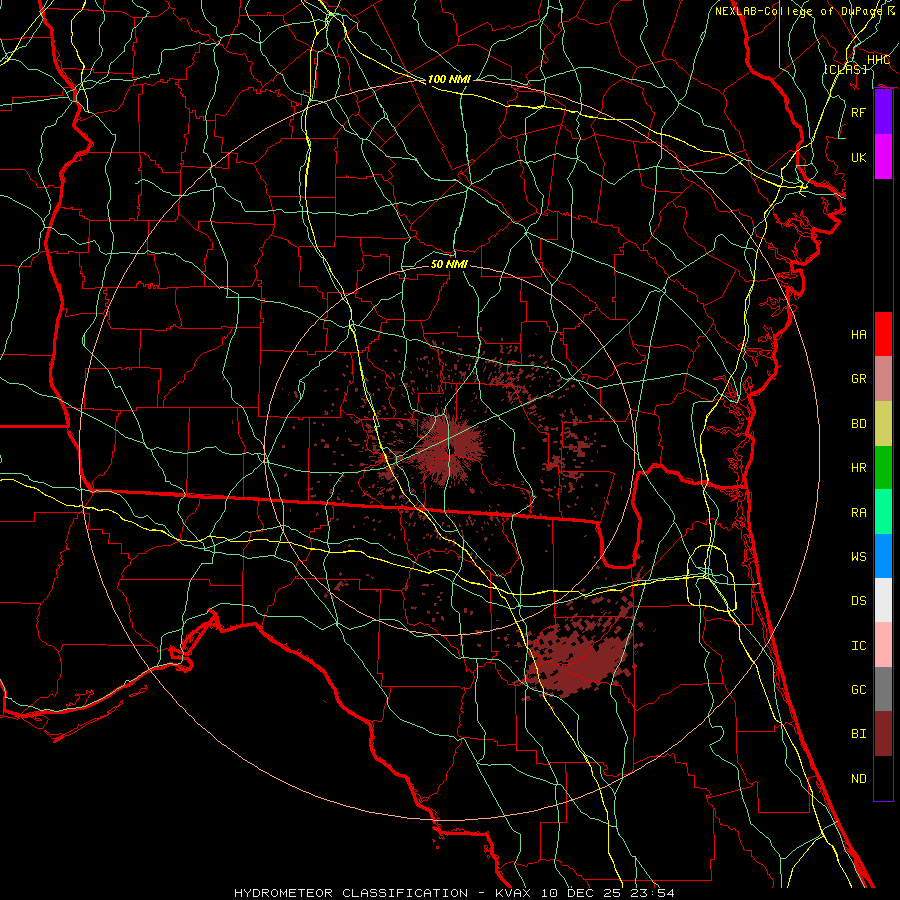900x900 pixels.
Task: Click the GR legend label
Action: point(858,379)
